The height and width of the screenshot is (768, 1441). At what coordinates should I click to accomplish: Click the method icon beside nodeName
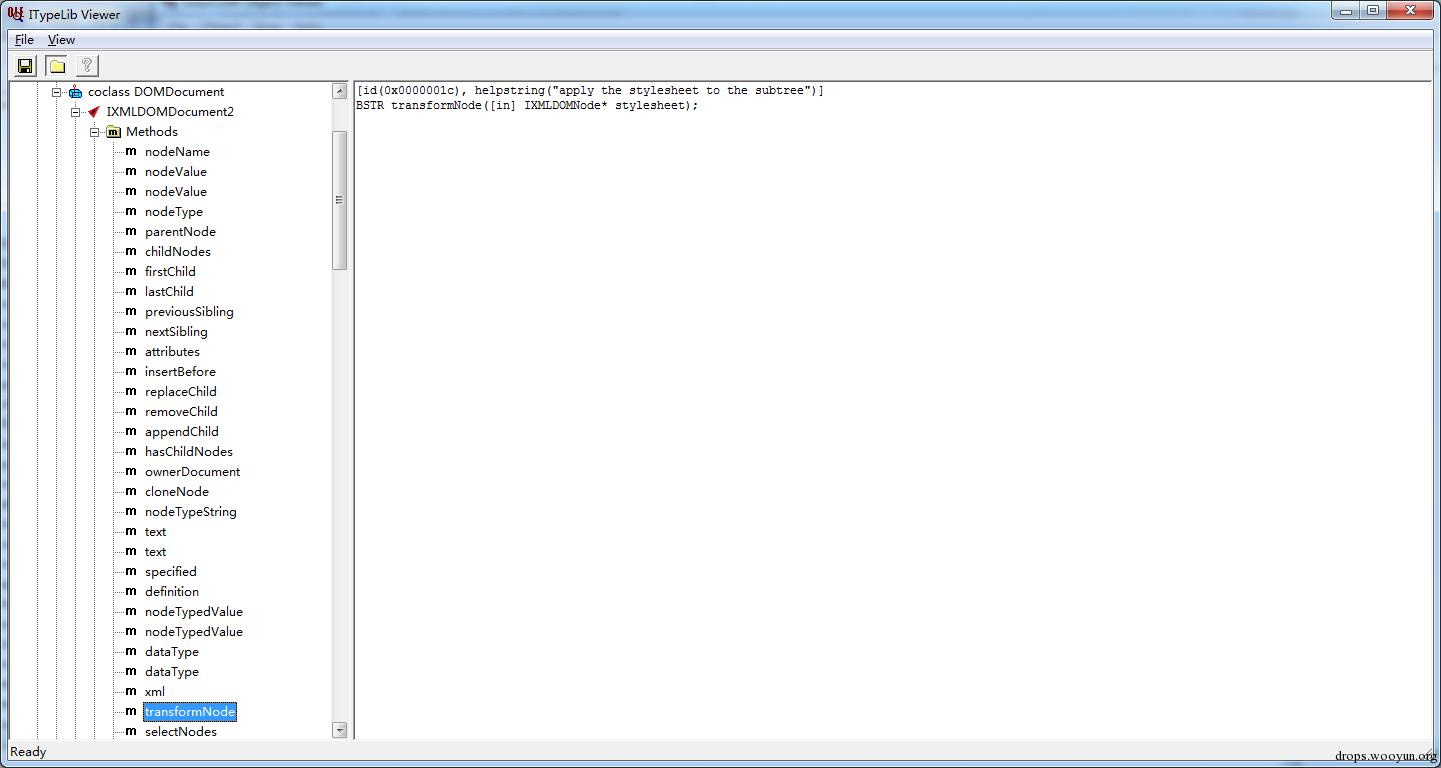click(x=131, y=152)
